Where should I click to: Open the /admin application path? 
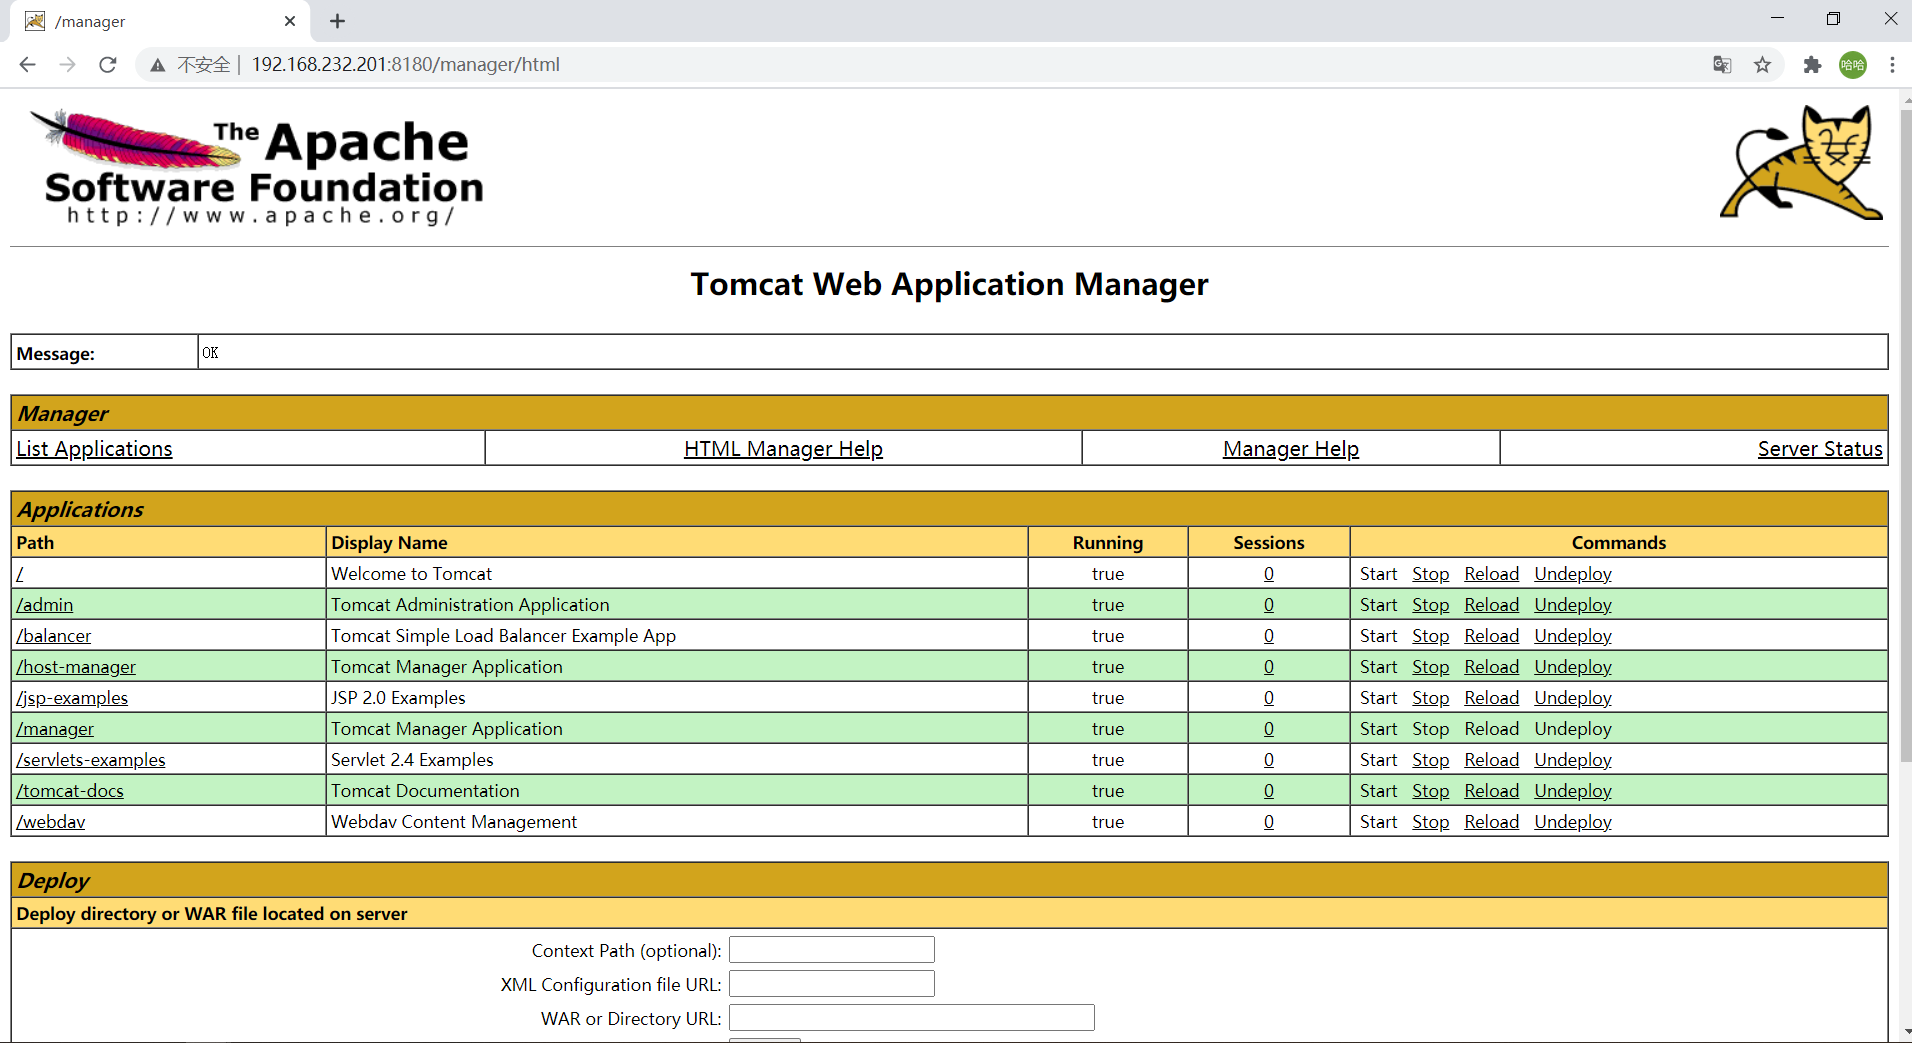[45, 605]
